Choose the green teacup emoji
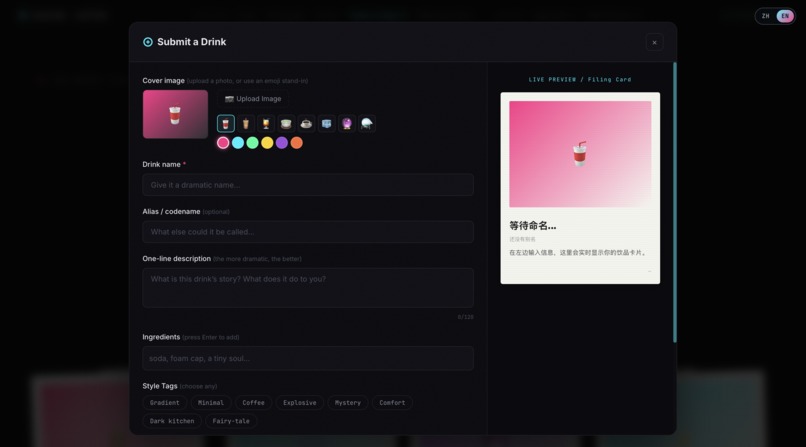The height and width of the screenshot is (447, 806). 286,124
